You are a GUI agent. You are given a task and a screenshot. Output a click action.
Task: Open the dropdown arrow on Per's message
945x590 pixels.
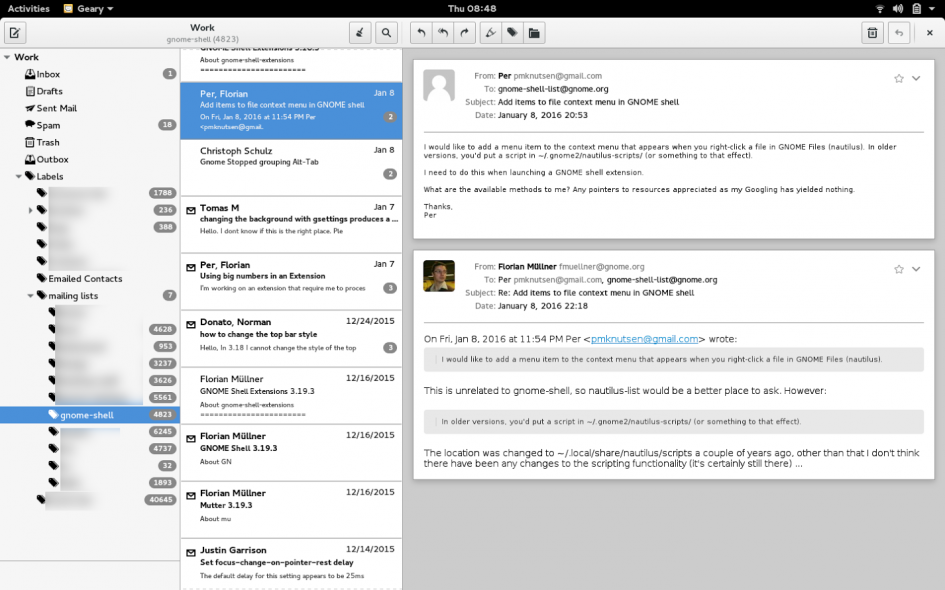pos(917,80)
